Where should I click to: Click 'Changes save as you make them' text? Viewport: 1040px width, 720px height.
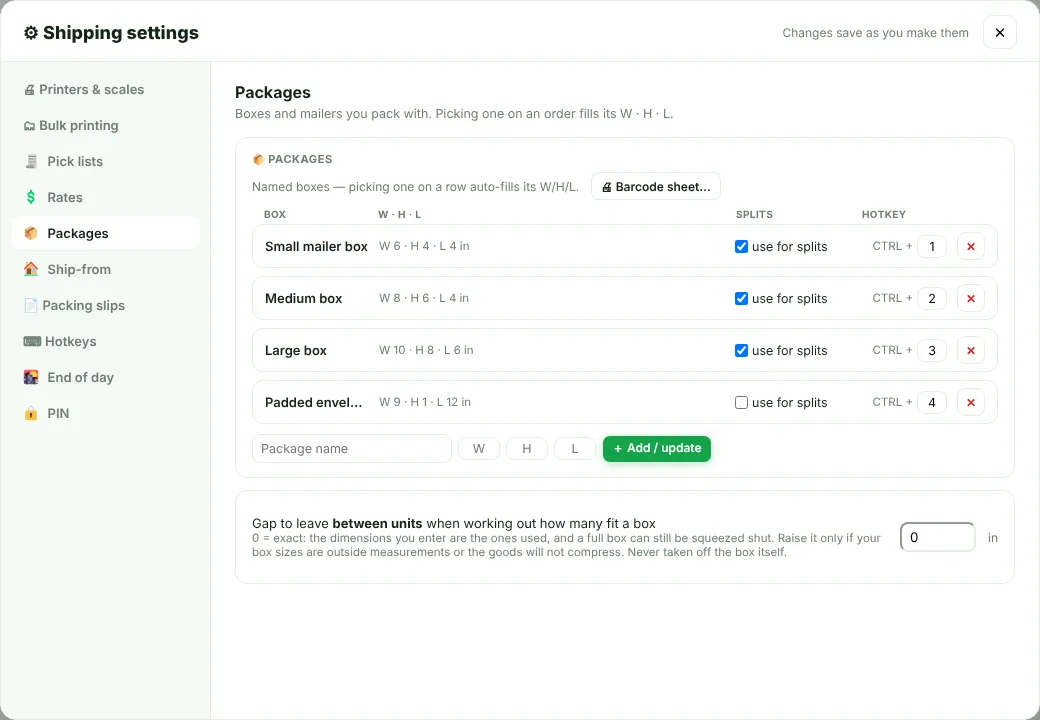[875, 32]
